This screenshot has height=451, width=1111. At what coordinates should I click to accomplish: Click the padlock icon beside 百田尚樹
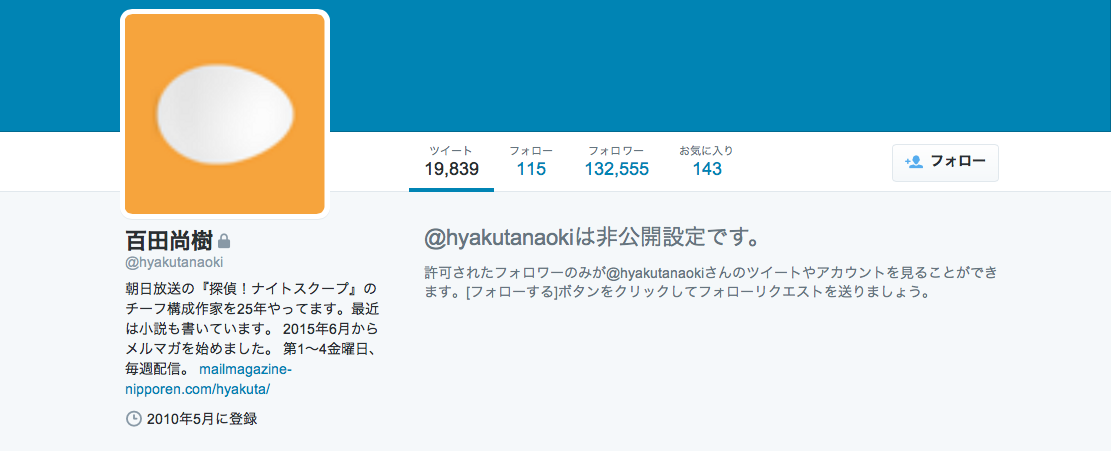(225, 241)
